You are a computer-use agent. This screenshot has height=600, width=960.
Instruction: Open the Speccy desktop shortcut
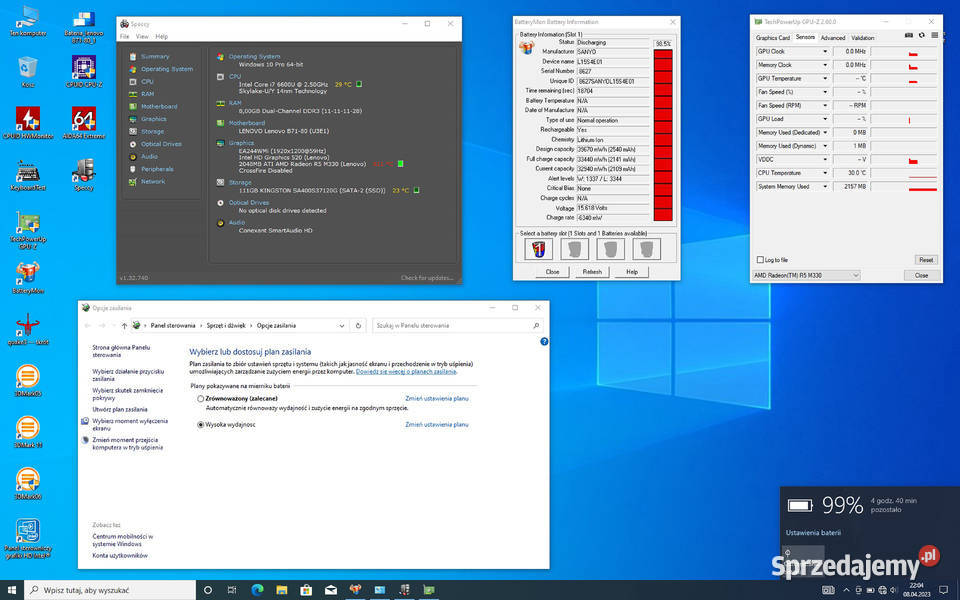(84, 176)
